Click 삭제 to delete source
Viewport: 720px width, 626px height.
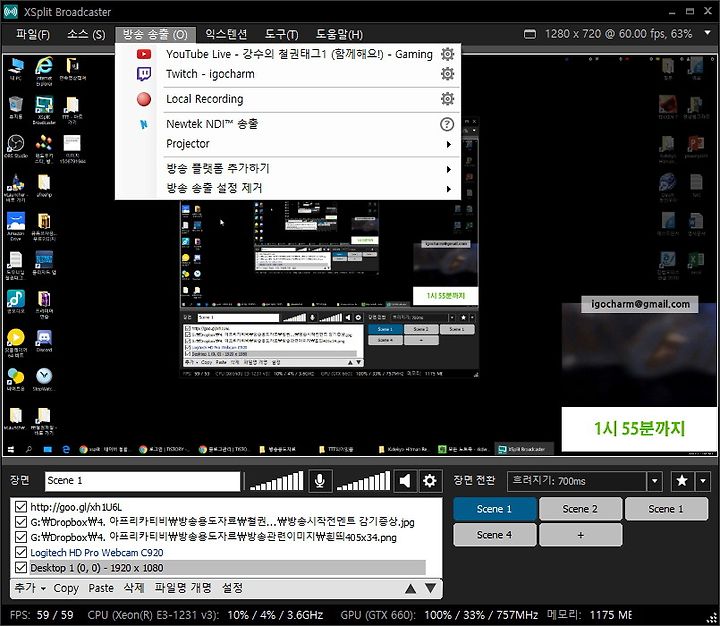click(x=134, y=588)
